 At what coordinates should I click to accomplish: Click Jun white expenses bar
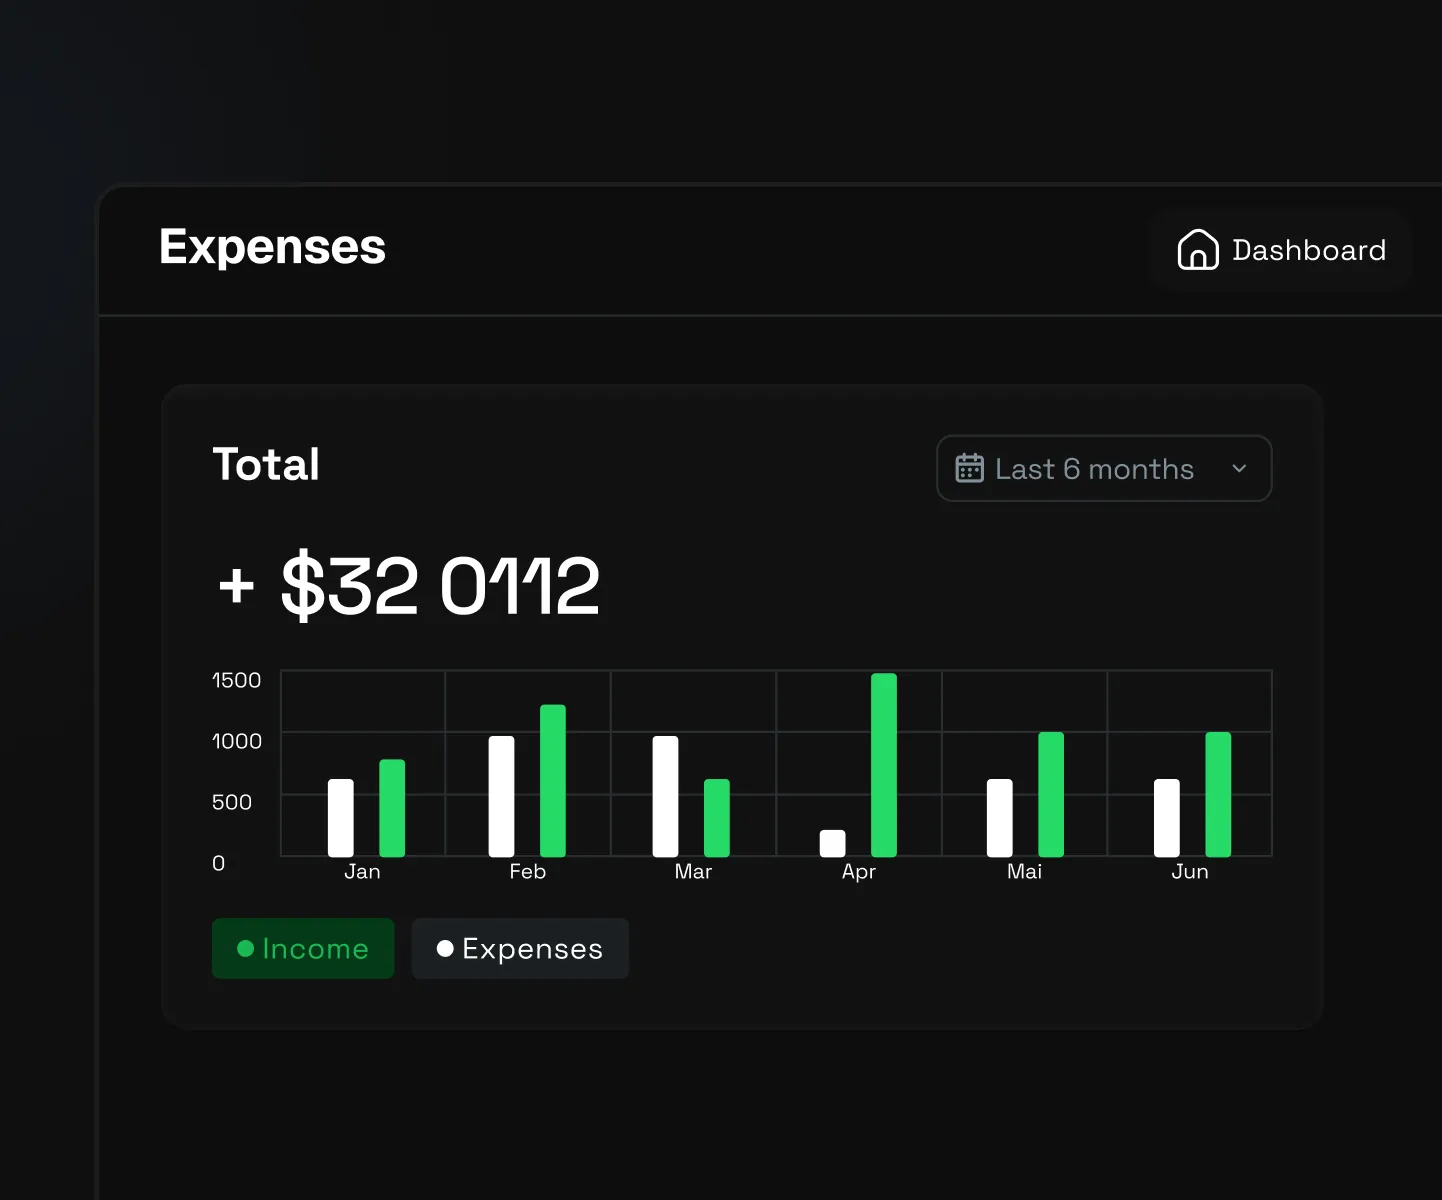[x=1167, y=818]
